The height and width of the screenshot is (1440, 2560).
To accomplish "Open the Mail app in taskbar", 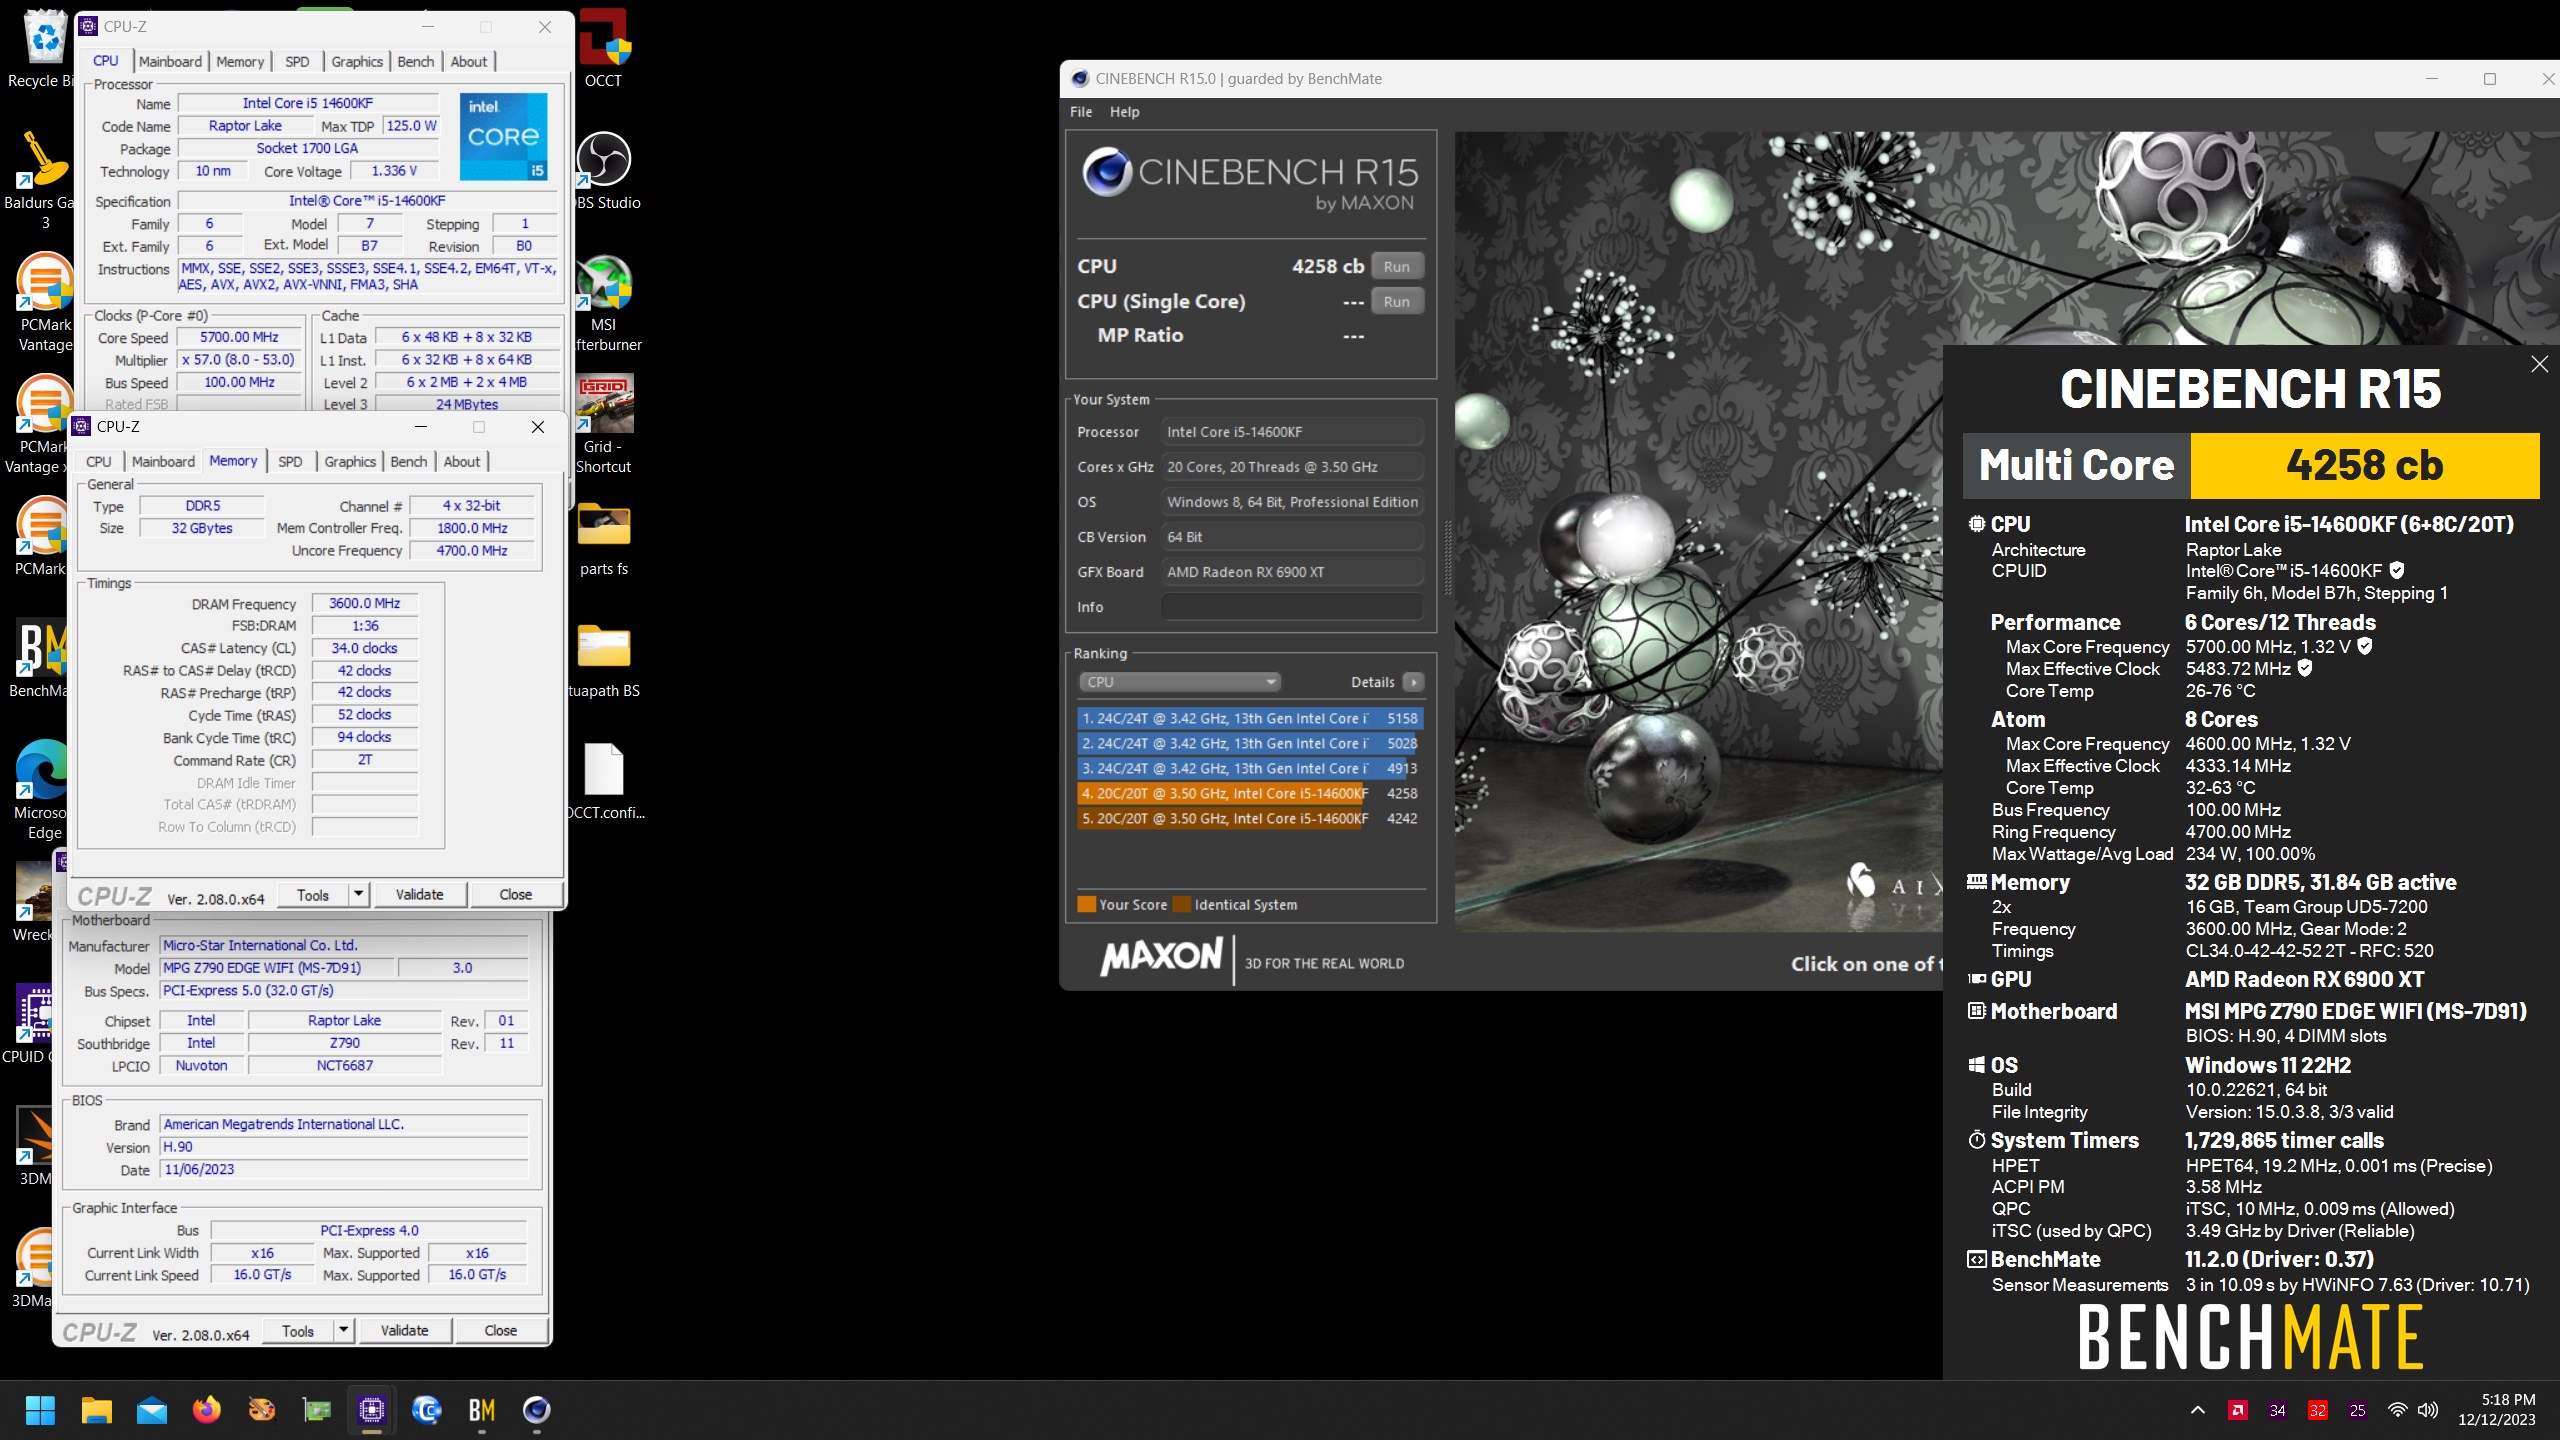I will click(x=152, y=1410).
